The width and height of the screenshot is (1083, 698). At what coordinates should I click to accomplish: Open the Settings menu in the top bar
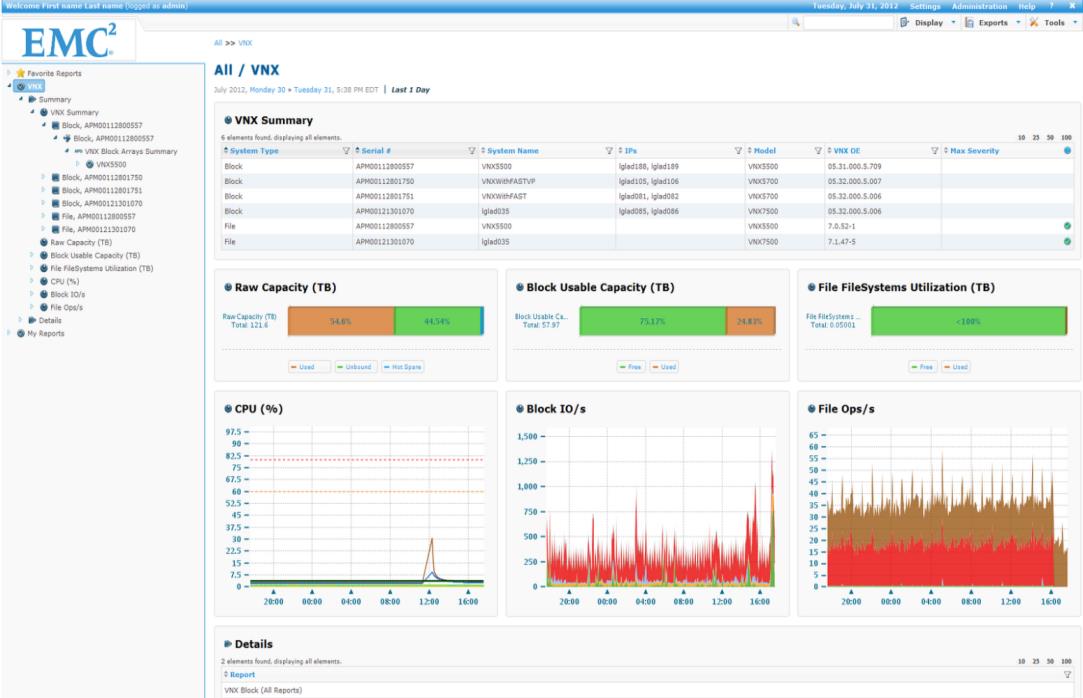click(x=925, y=6)
